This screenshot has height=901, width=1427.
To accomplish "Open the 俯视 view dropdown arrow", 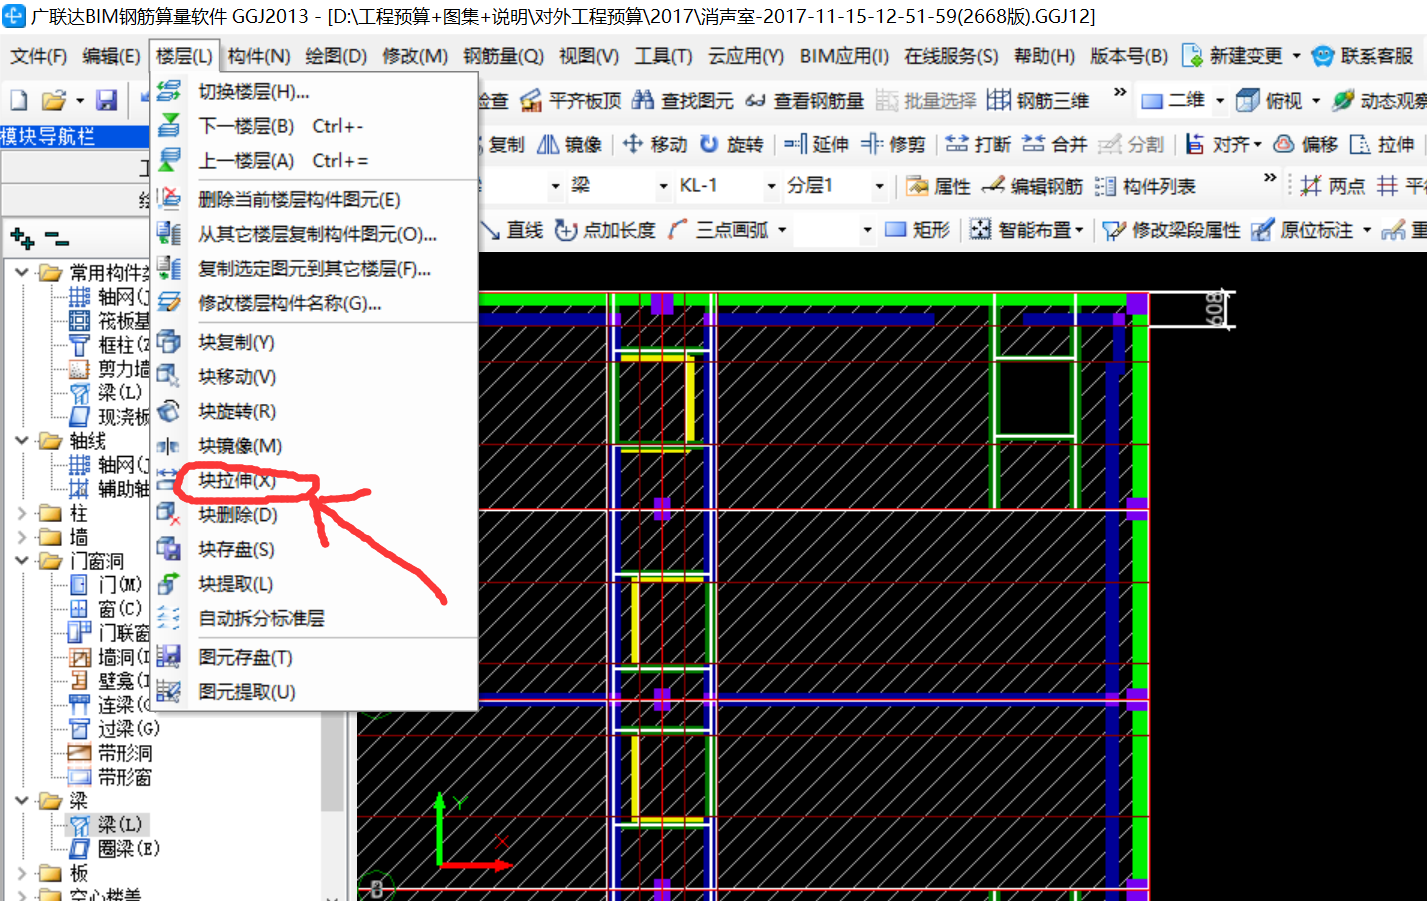I will pos(1316,100).
